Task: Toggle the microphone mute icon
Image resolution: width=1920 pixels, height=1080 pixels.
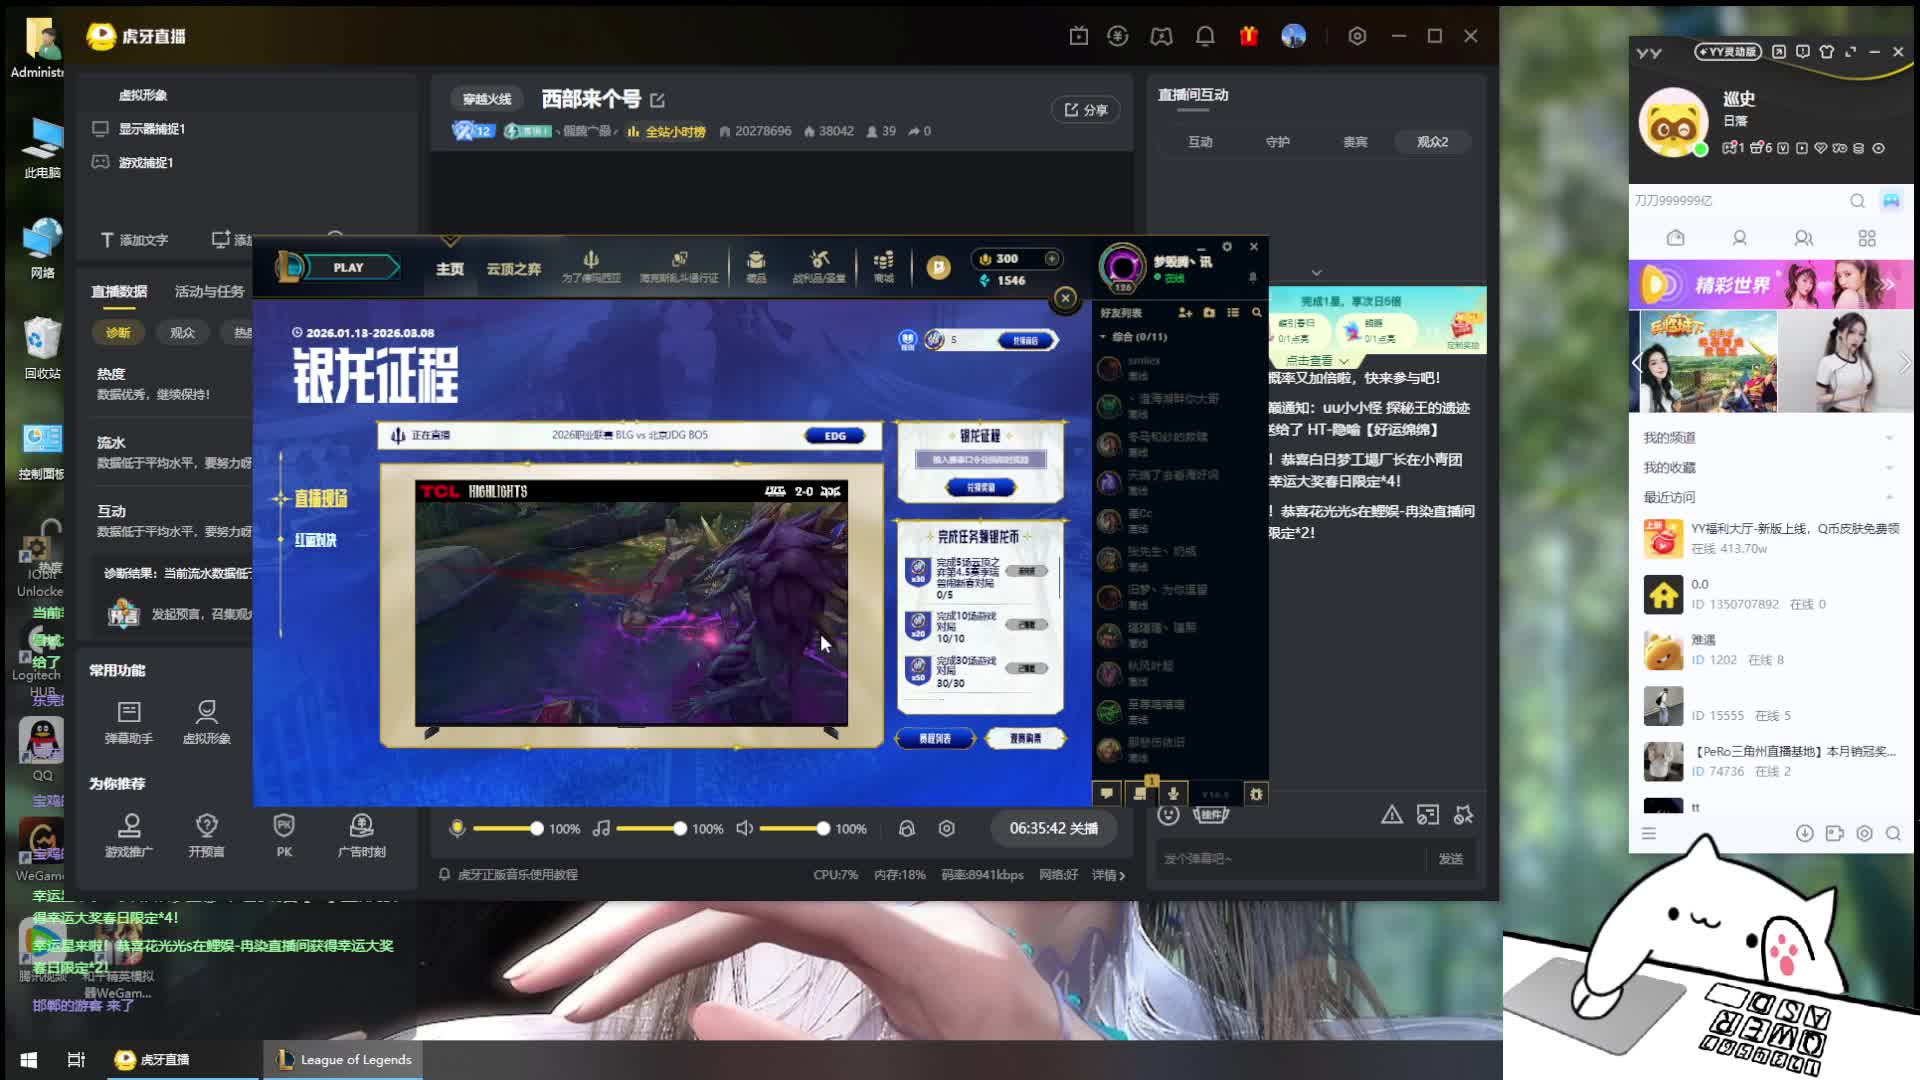Action: tap(457, 828)
